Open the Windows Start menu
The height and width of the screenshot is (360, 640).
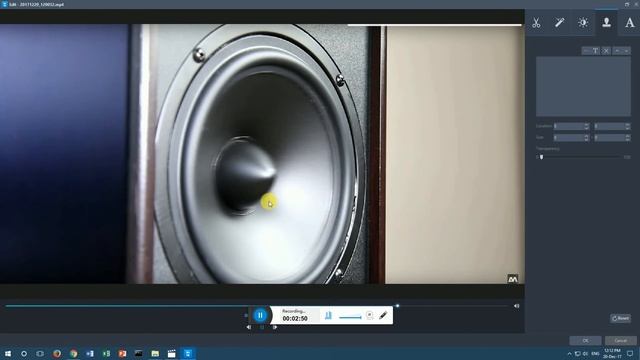[7, 353]
